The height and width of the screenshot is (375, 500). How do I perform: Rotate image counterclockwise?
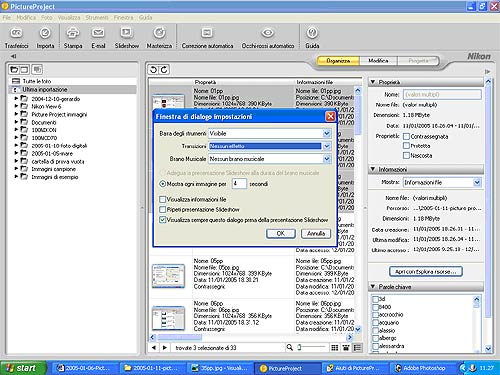point(153,70)
